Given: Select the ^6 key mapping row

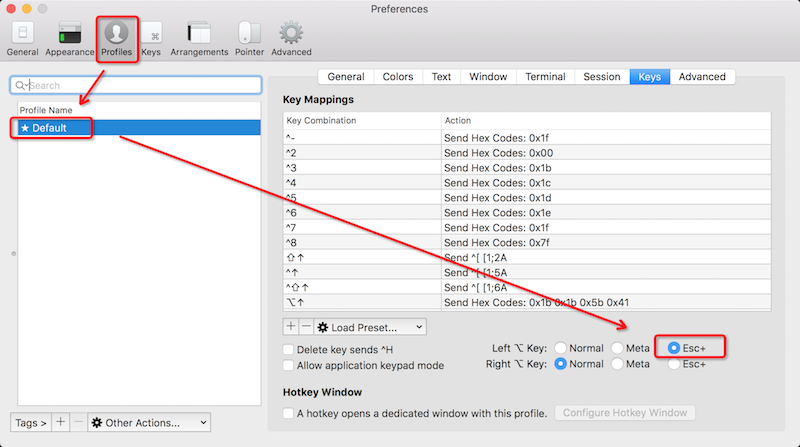Looking at the screenshot, I should point(527,213).
